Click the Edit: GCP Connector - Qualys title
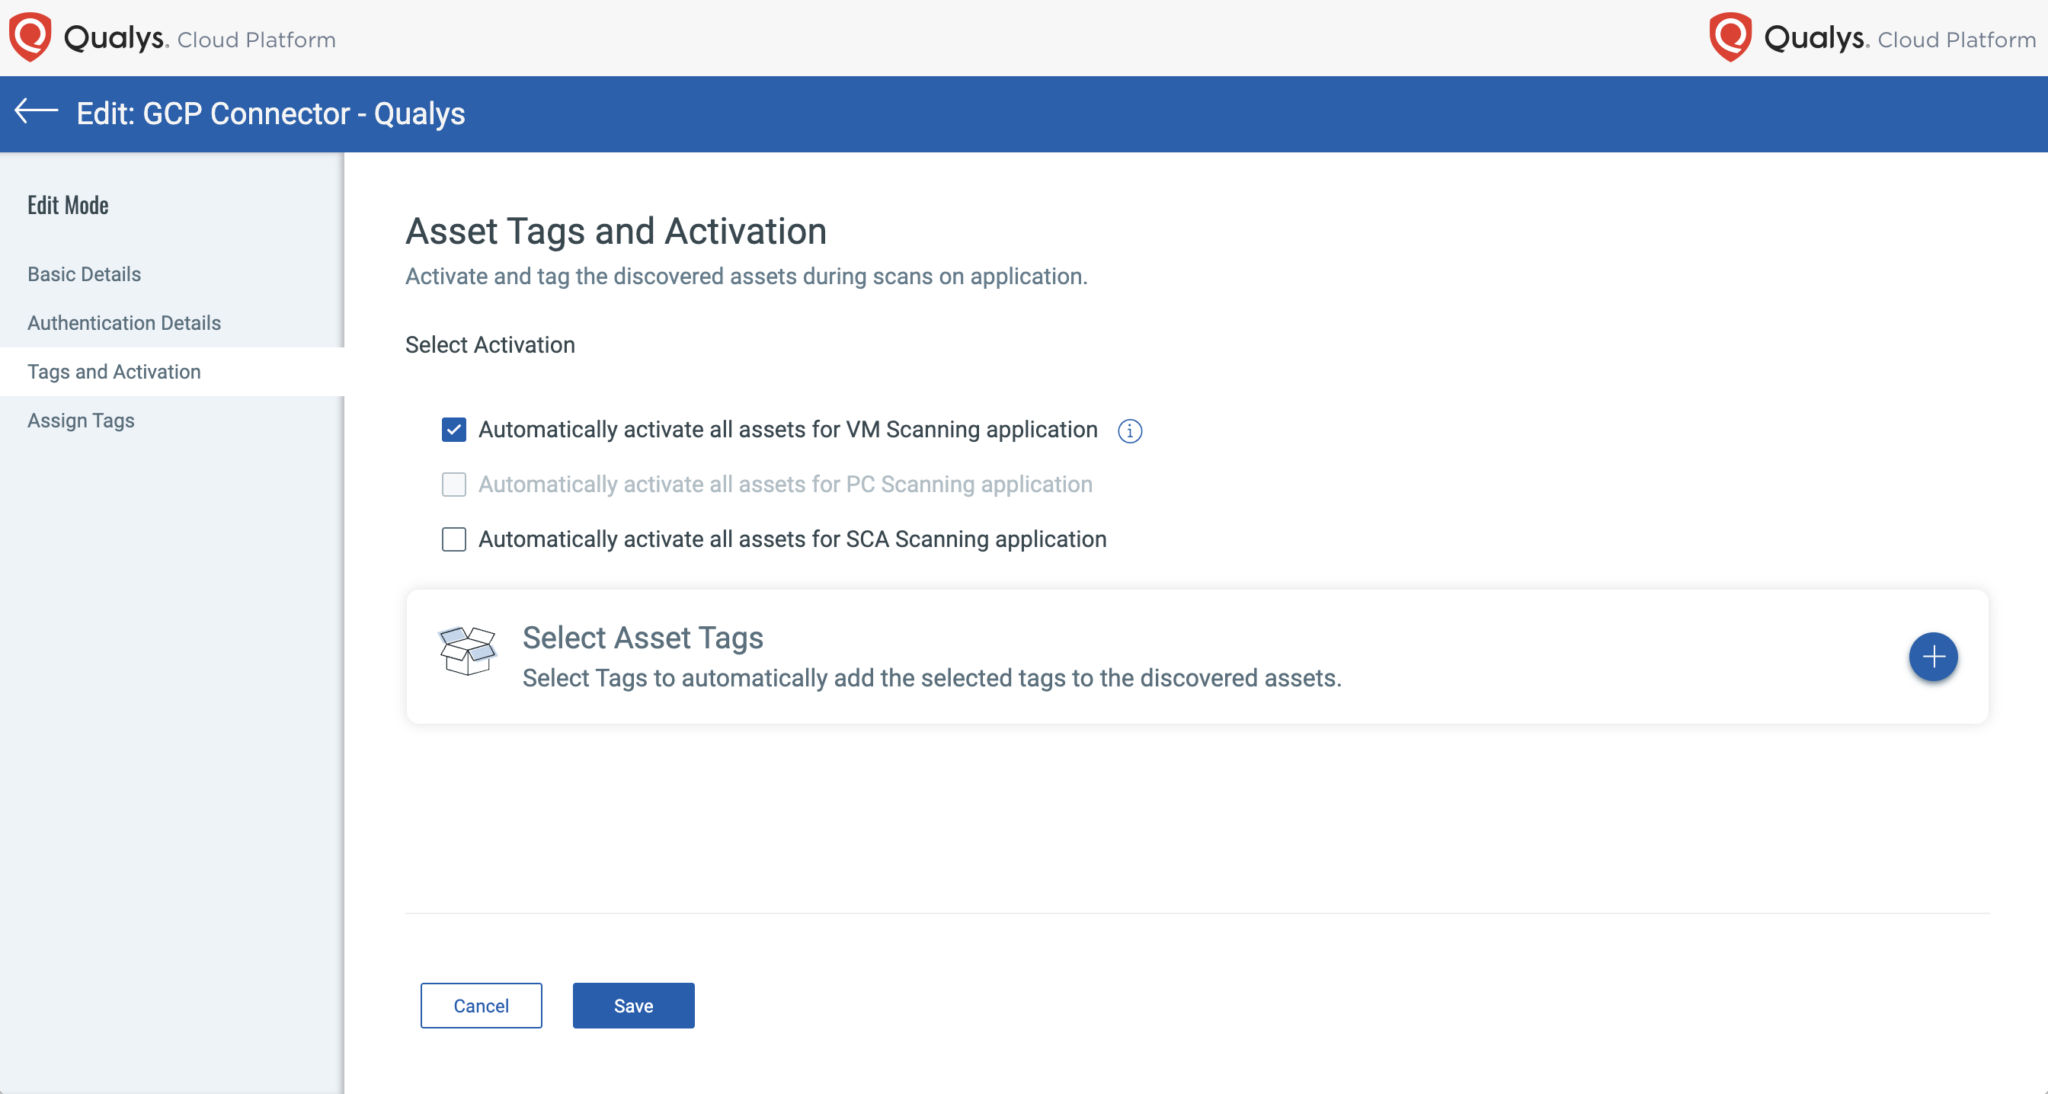2048x1094 pixels. tap(270, 113)
